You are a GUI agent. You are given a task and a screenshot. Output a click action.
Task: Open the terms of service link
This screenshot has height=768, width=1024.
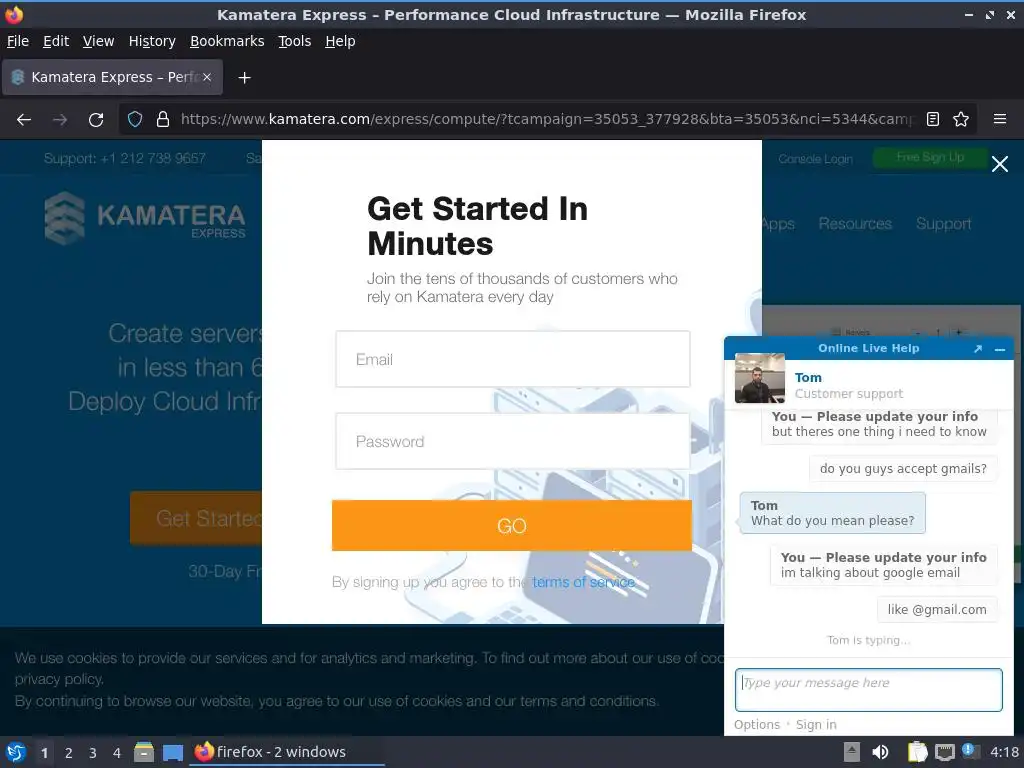click(583, 582)
